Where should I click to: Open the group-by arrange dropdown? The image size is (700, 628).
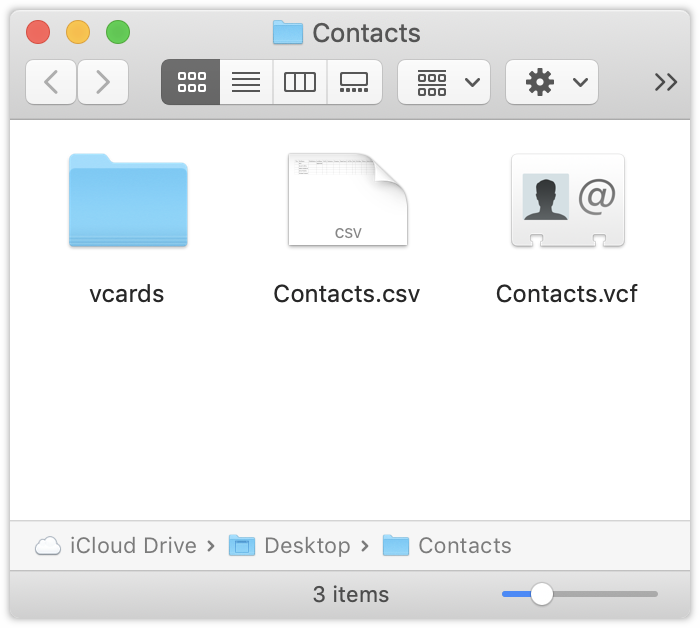coord(444,82)
